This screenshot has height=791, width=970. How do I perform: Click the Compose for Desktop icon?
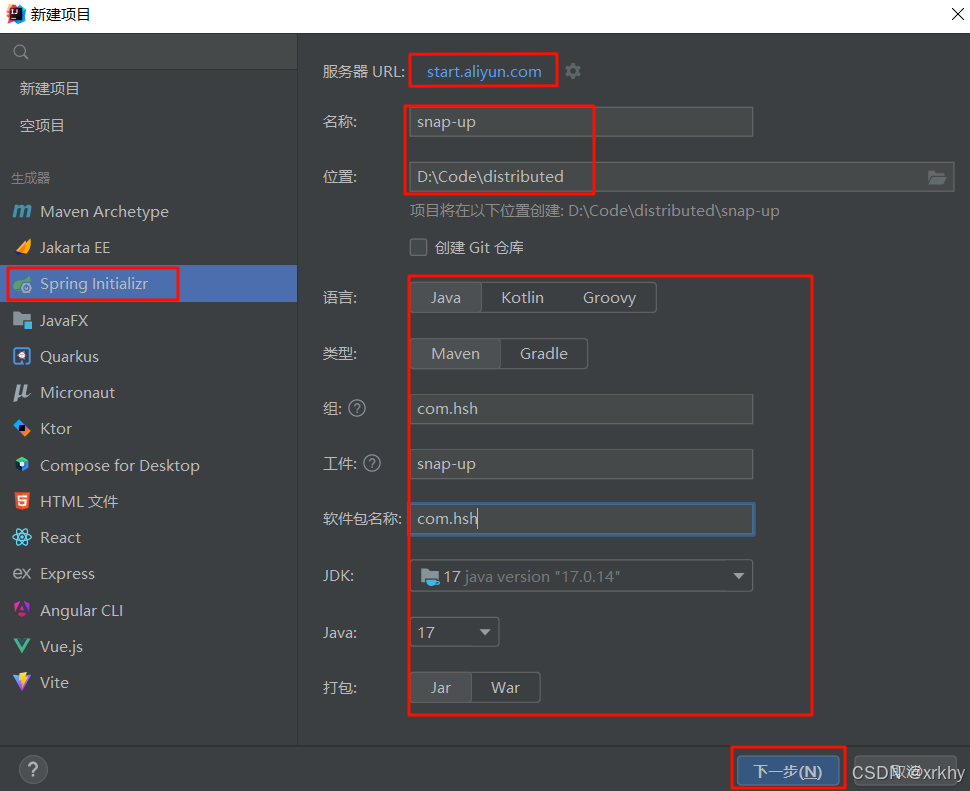[x=22, y=464]
